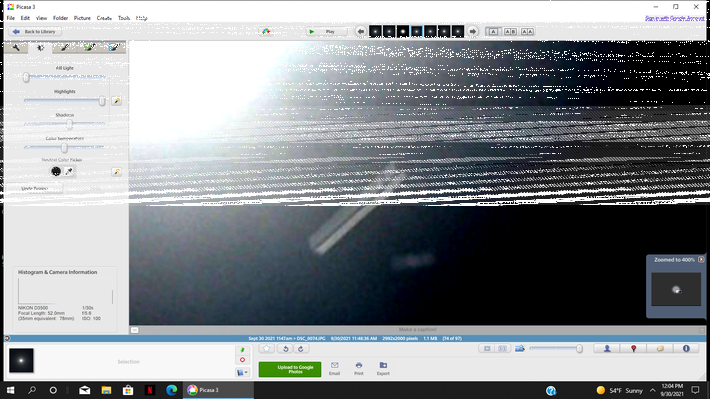
Task: Open the Tools menu
Action: point(124,18)
